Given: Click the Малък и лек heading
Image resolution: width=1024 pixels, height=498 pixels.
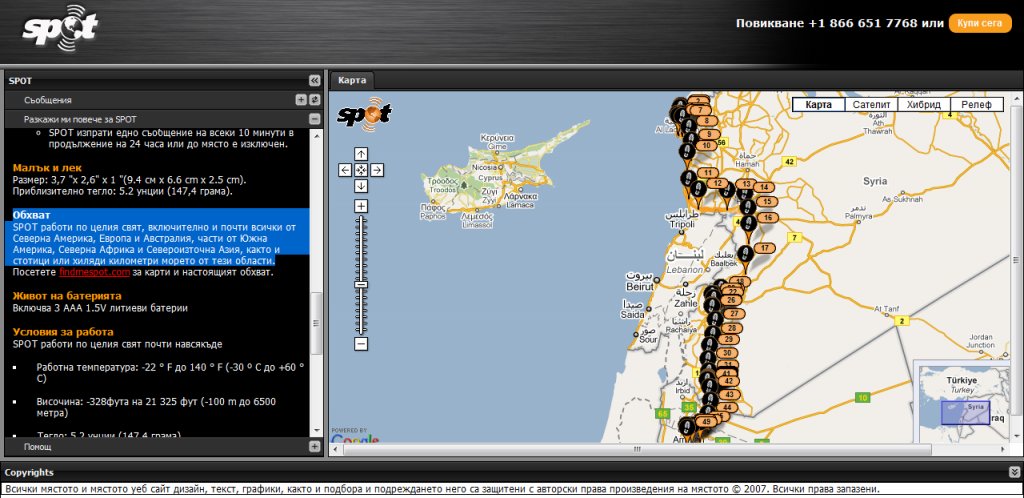Looking at the screenshot, I should point(47,168).
